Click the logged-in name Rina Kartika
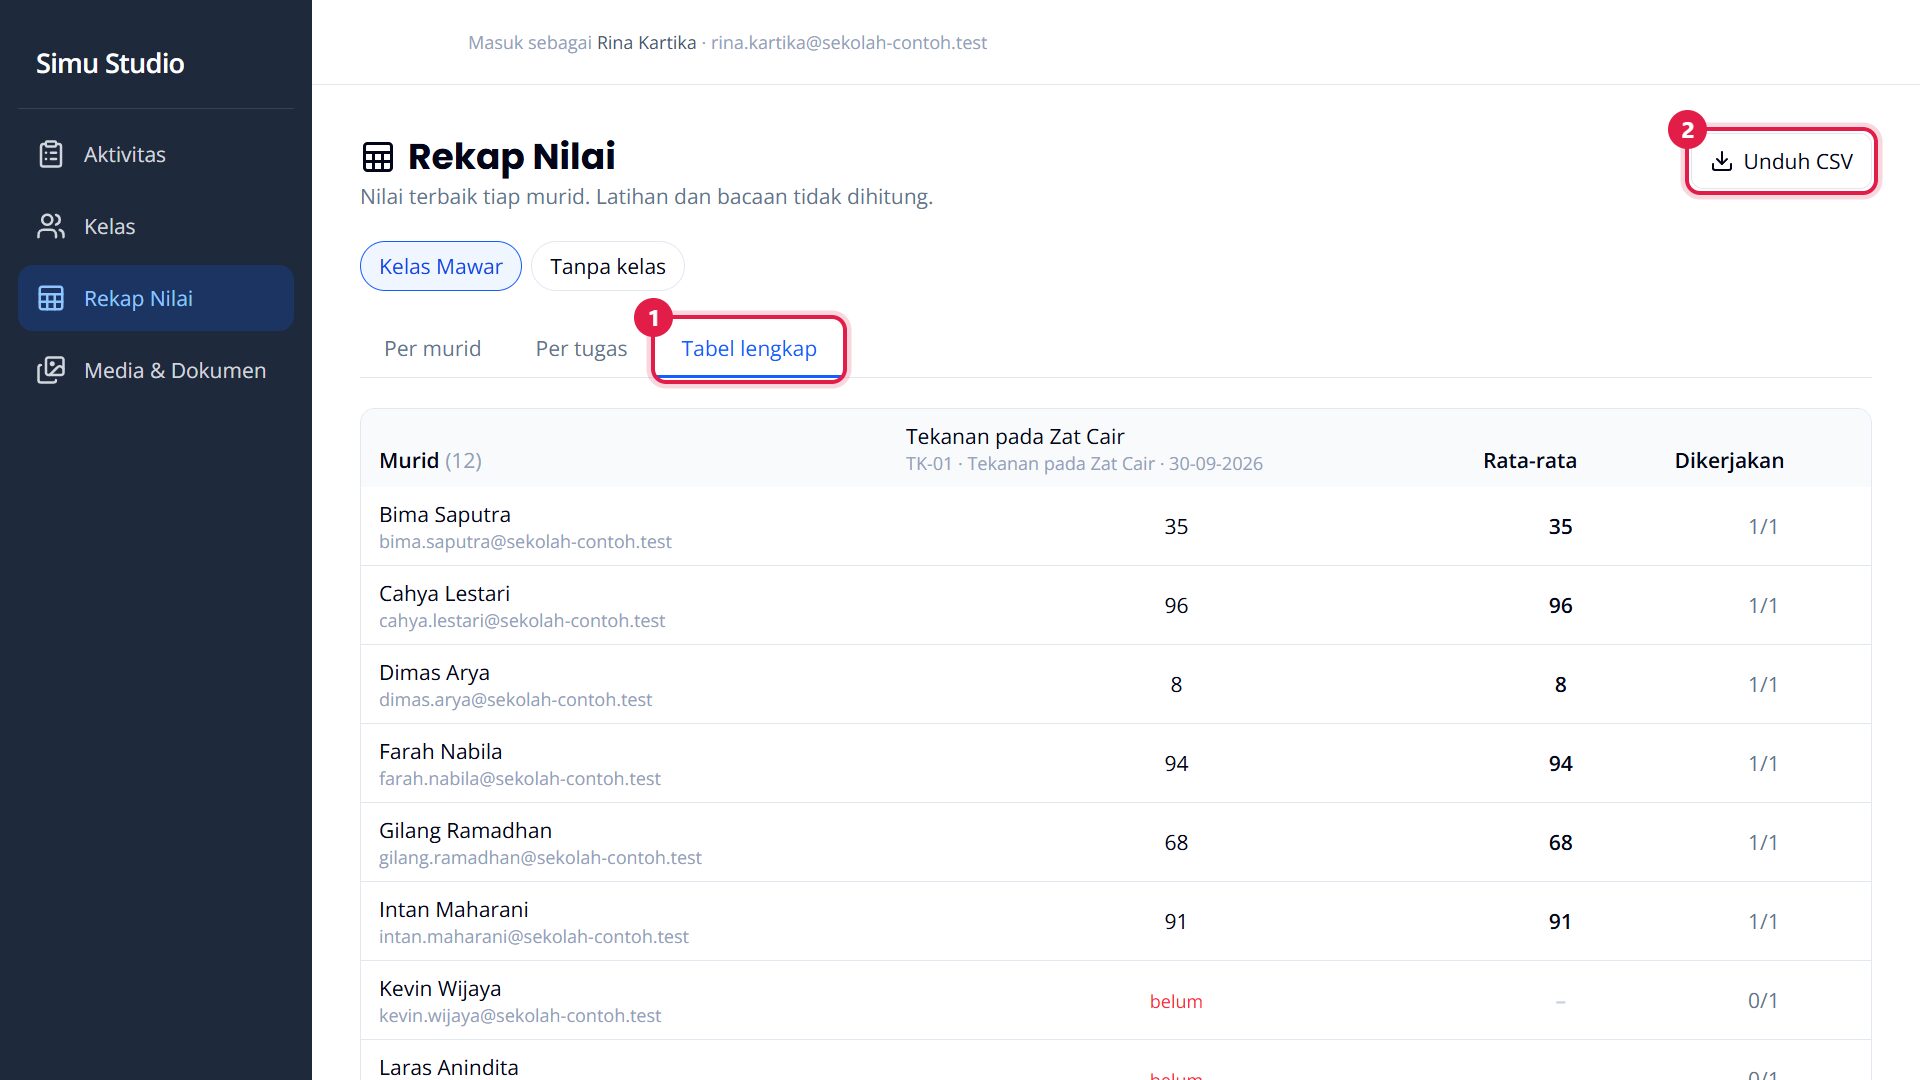 [x=646, y=42]
